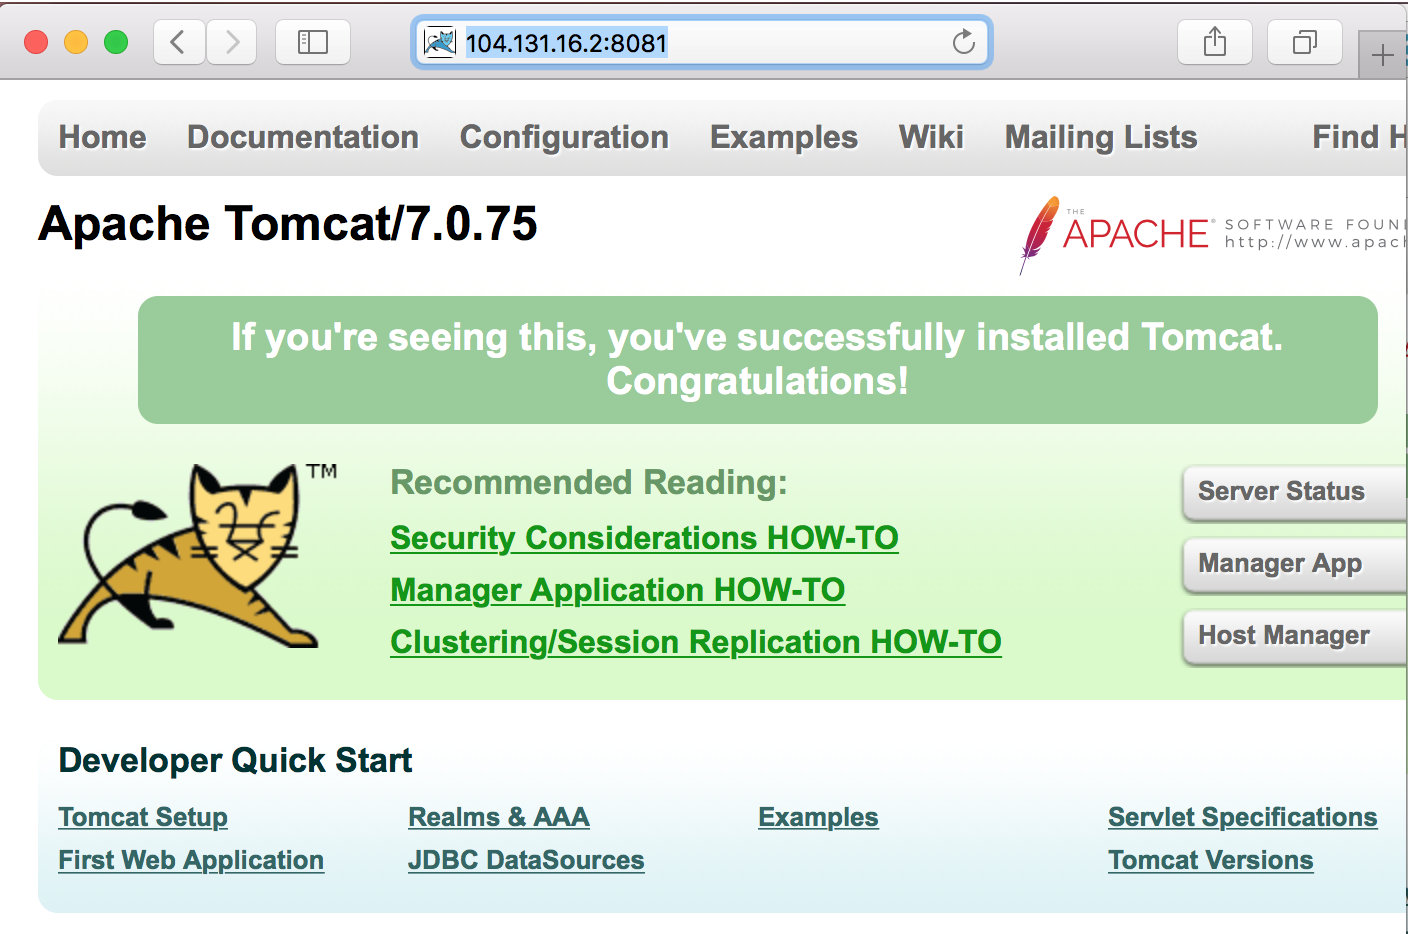Open Configuration in the nav bar

tap(564, 137)
